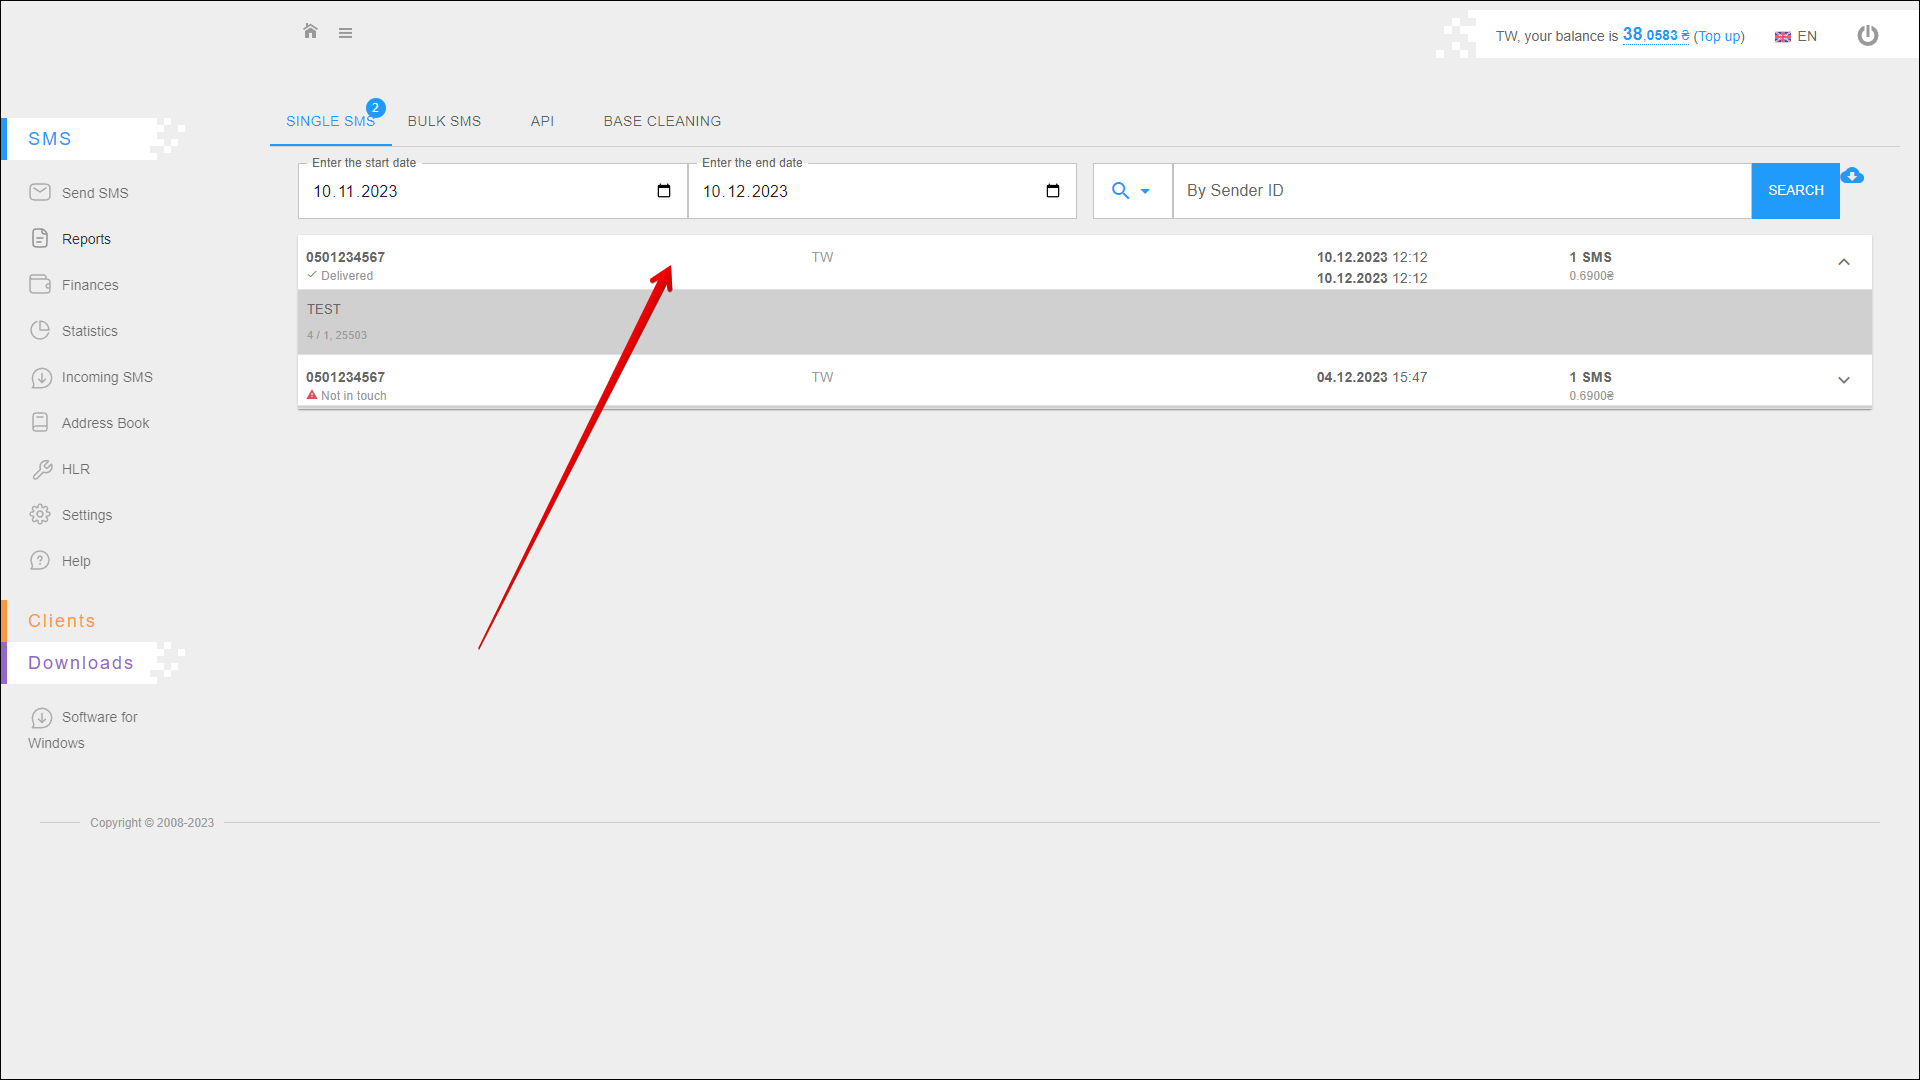Open Send SMS from sidebar
Image resolution: width=1920 pixels, height=1080 pixels.
94,193
